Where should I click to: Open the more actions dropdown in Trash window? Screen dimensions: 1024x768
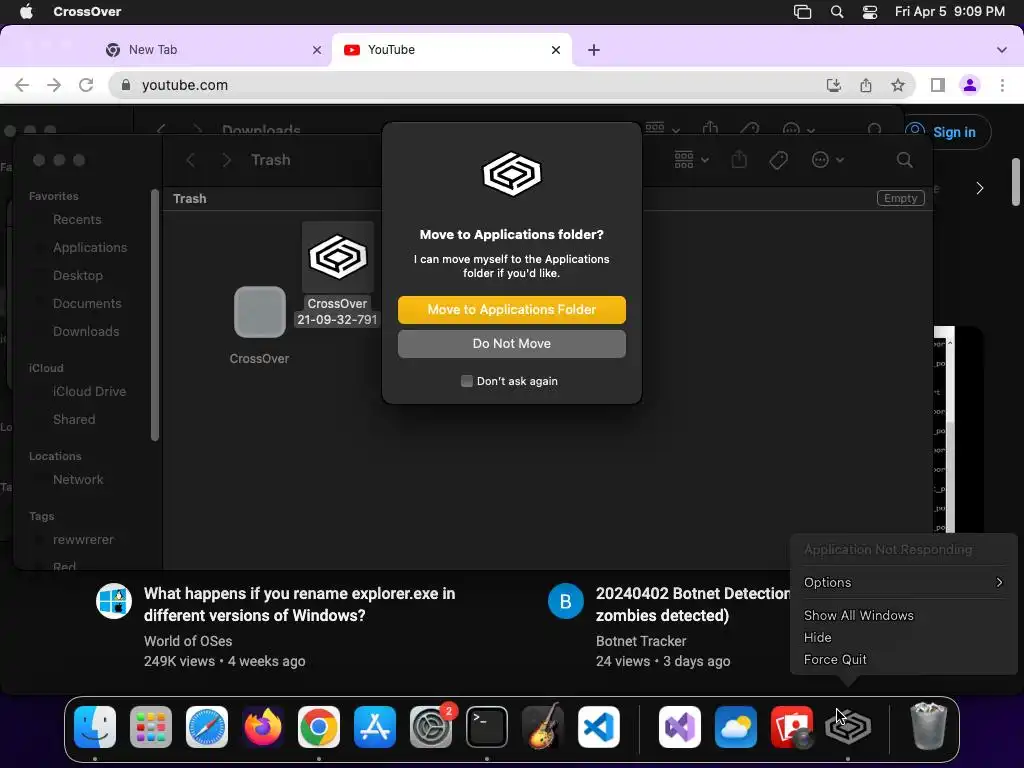827,160
